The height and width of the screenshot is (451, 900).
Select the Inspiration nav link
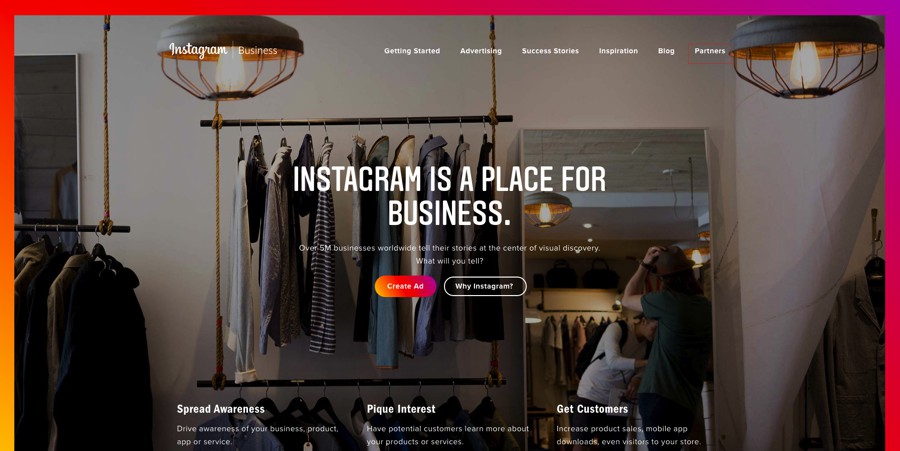coord(618,51)
